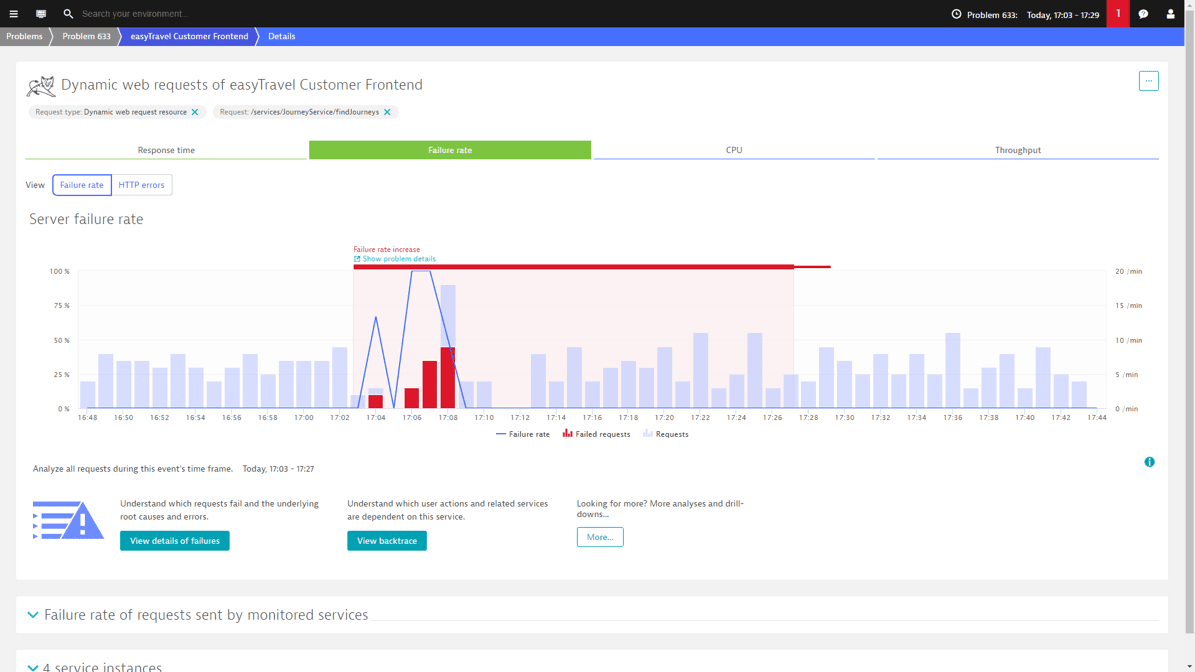Viewport: 1195px width, 672px height.
Task: Open the user profile icon
Action: pyautogui.click(x=1171, y=14)
